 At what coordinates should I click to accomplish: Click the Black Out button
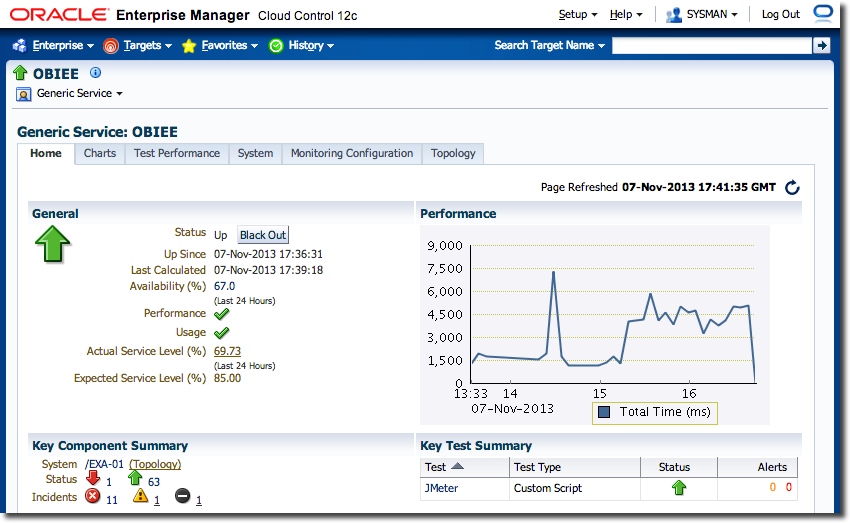pyautogui.click(x=263, y=235)
